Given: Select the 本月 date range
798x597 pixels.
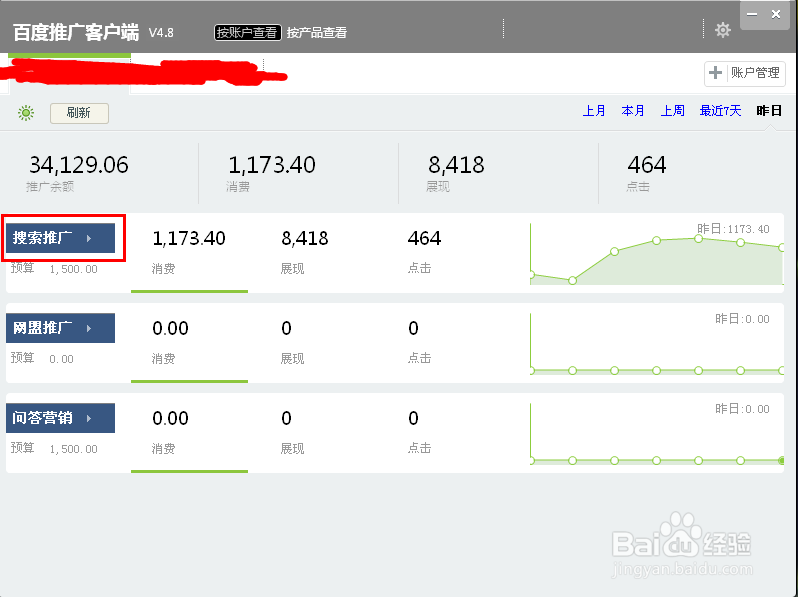Looking at the screenshot, I should tap(633, 111).
